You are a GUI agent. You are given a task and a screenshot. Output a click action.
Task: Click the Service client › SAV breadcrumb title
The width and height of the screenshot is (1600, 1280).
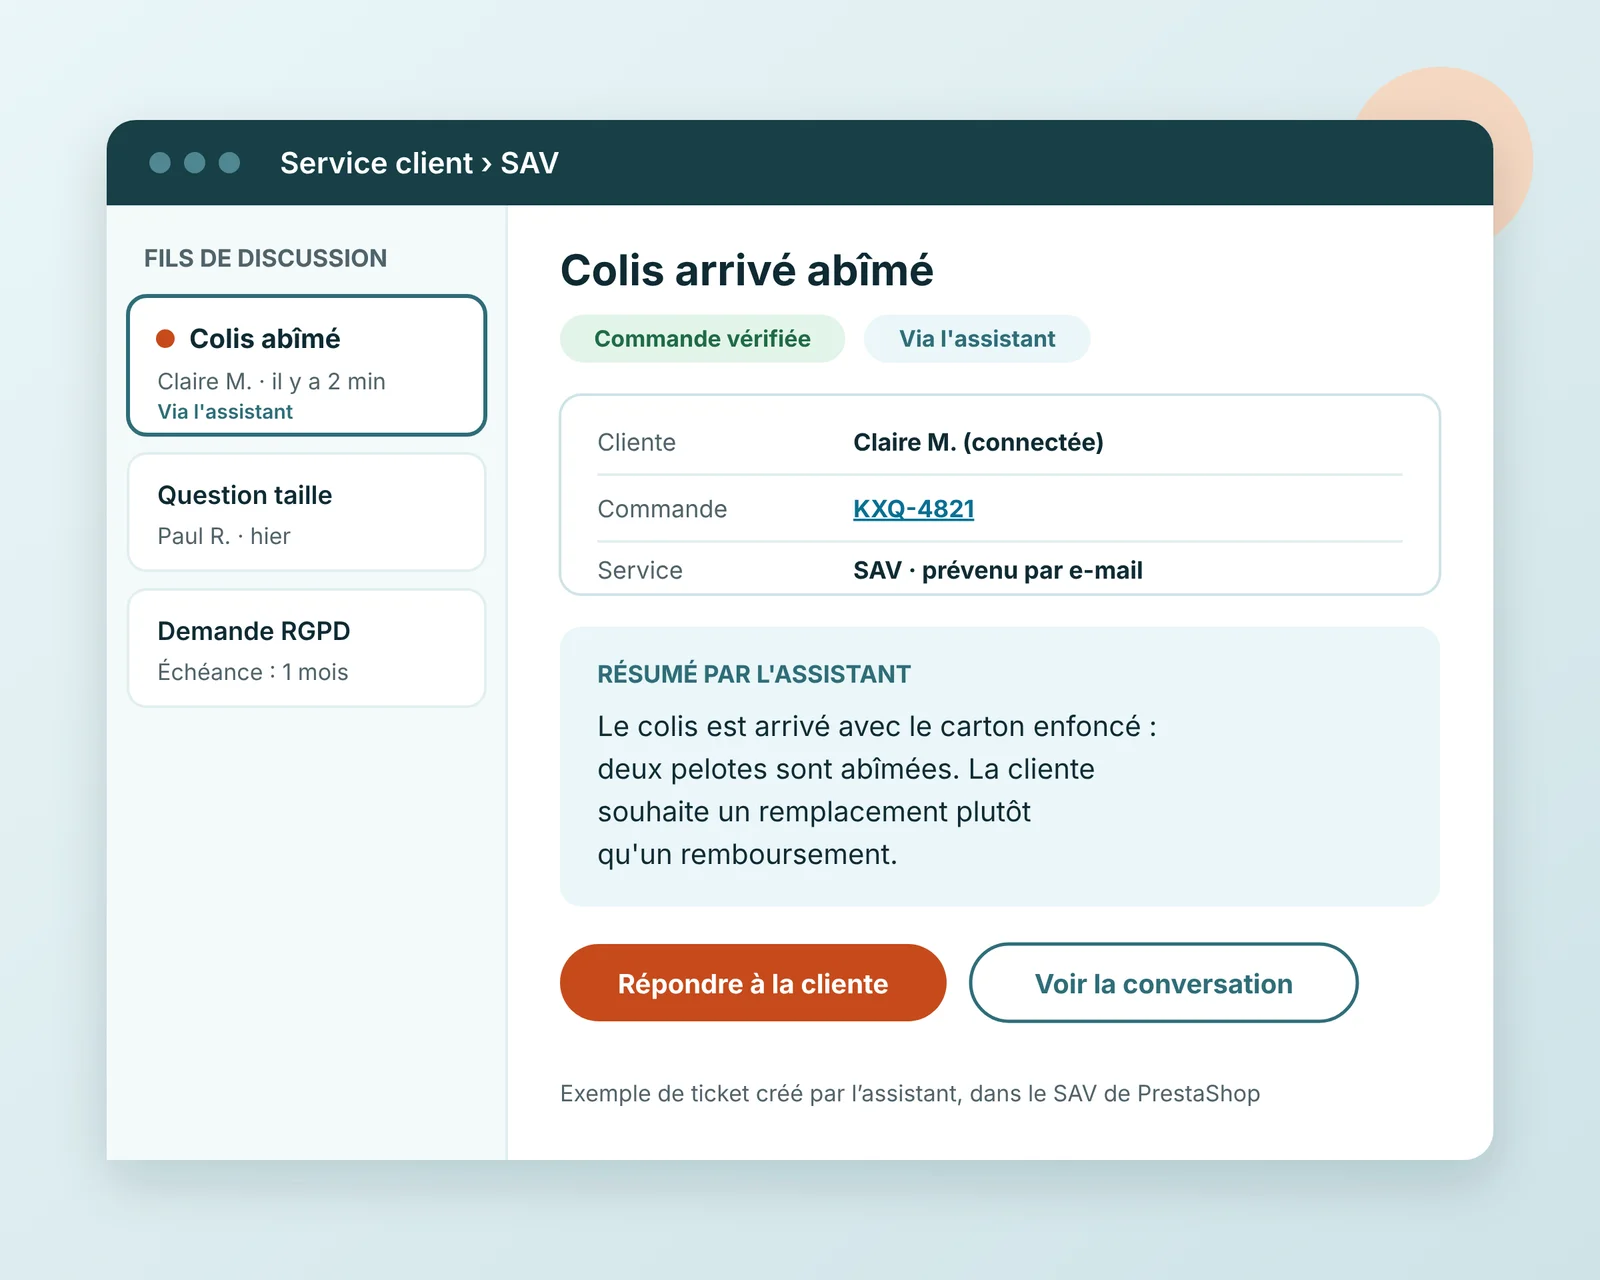pyautogui.click(x=419, y=163)
